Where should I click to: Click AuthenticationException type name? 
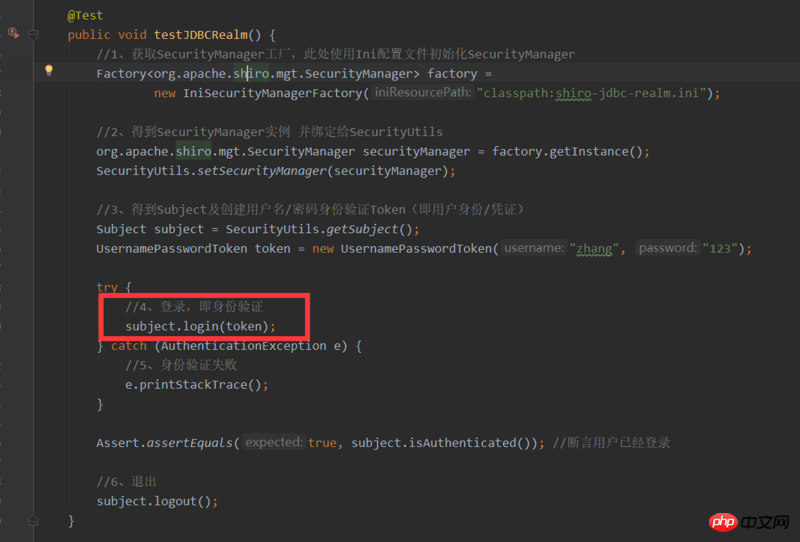244,346
